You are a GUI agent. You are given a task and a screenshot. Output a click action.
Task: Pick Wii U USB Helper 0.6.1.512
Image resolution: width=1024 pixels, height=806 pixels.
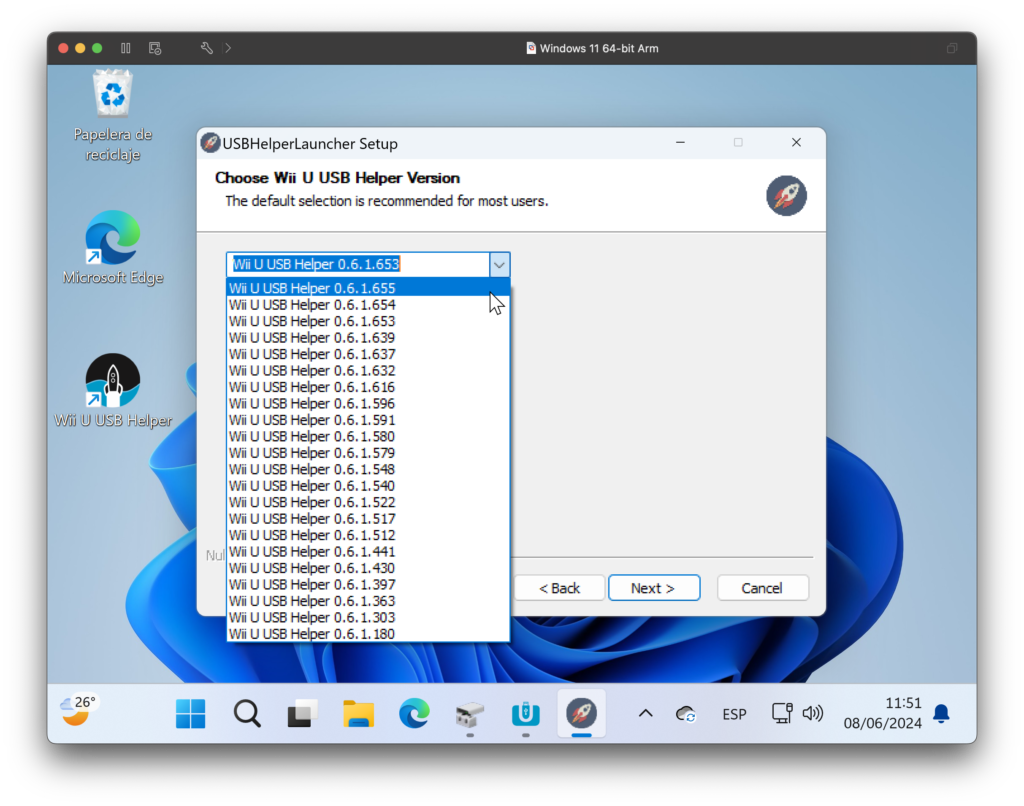point(368,535)
